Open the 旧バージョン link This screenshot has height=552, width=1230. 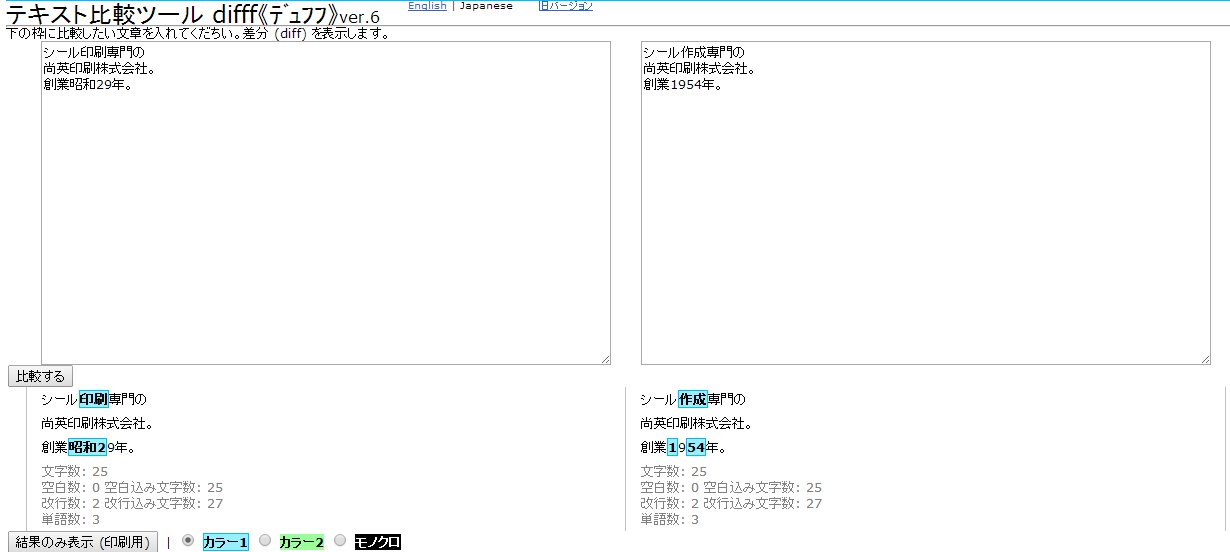coord(565,6)
